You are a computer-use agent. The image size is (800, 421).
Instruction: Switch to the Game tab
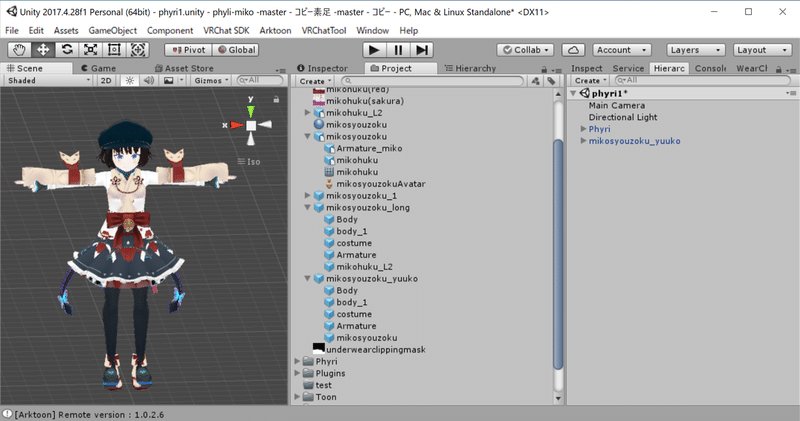click(98, 68)
